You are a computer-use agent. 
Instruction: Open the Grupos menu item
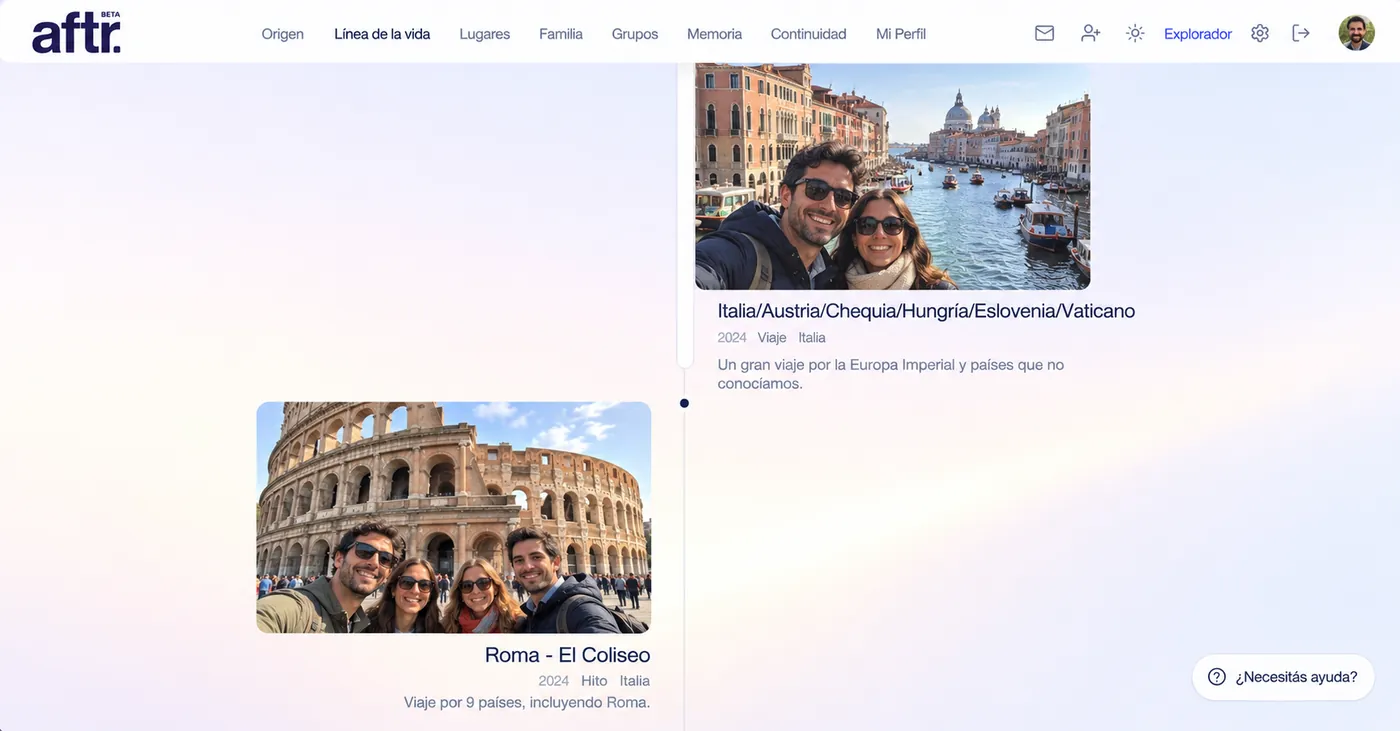[x=635, y=34]
